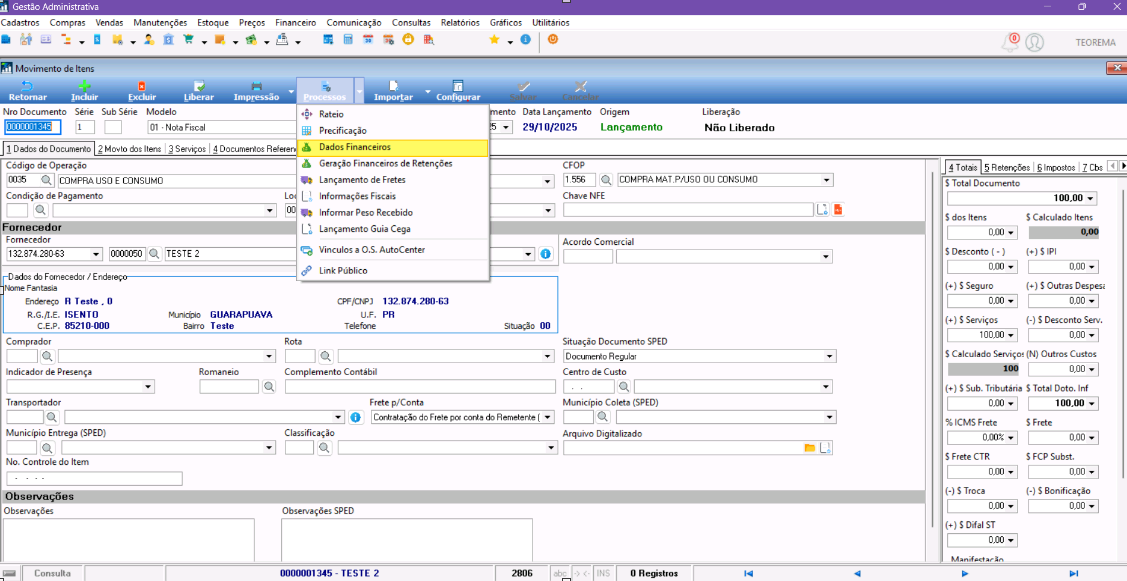
Task: Click the blue info icon in top toolbar
Action: [x=525, y=40]
